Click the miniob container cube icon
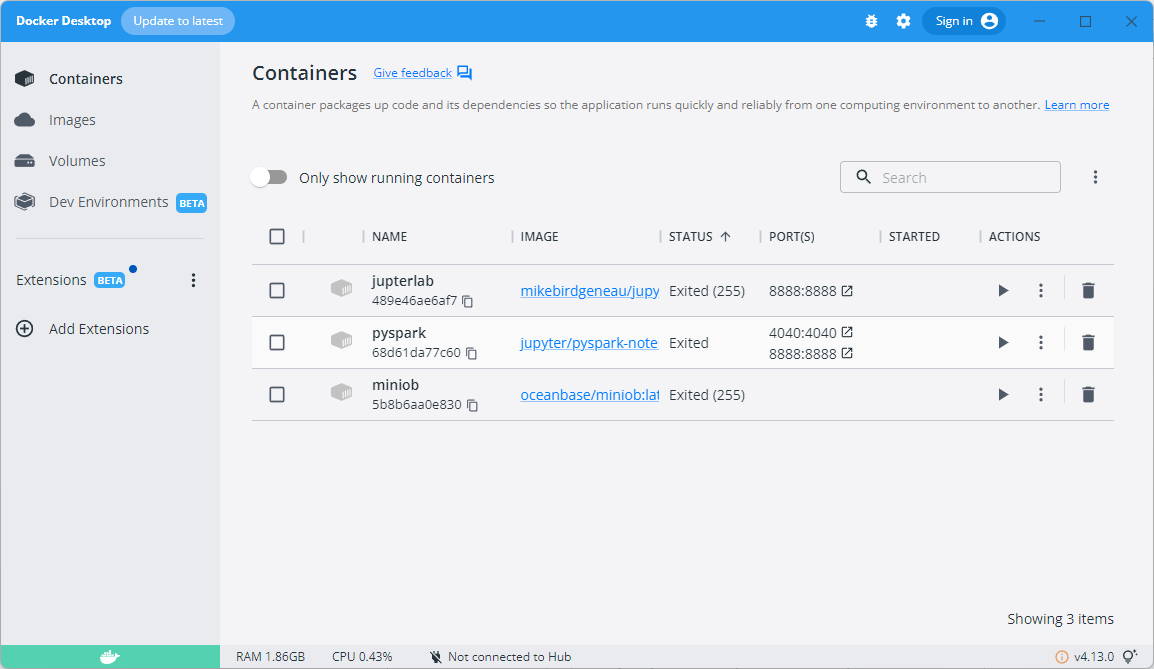Image resolution: width=1154 pixels, height=669 pixels. pyautogui.click(x=341, y=392)
